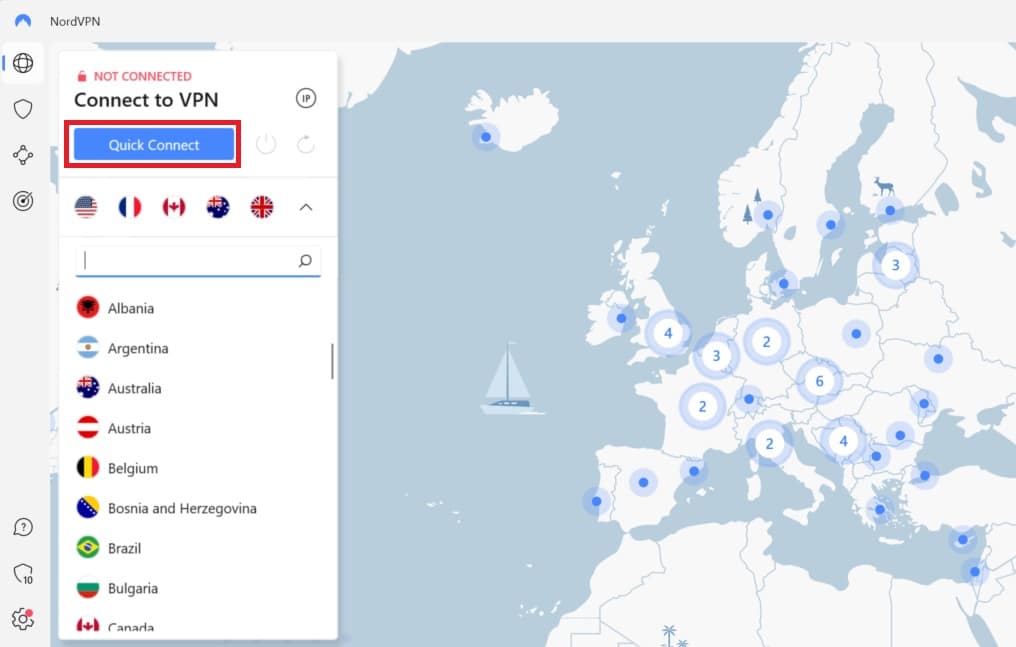Click the search magnifier icon
Image resolution: width=1016 pixels, height=647 pixels.
pos(305,260)
